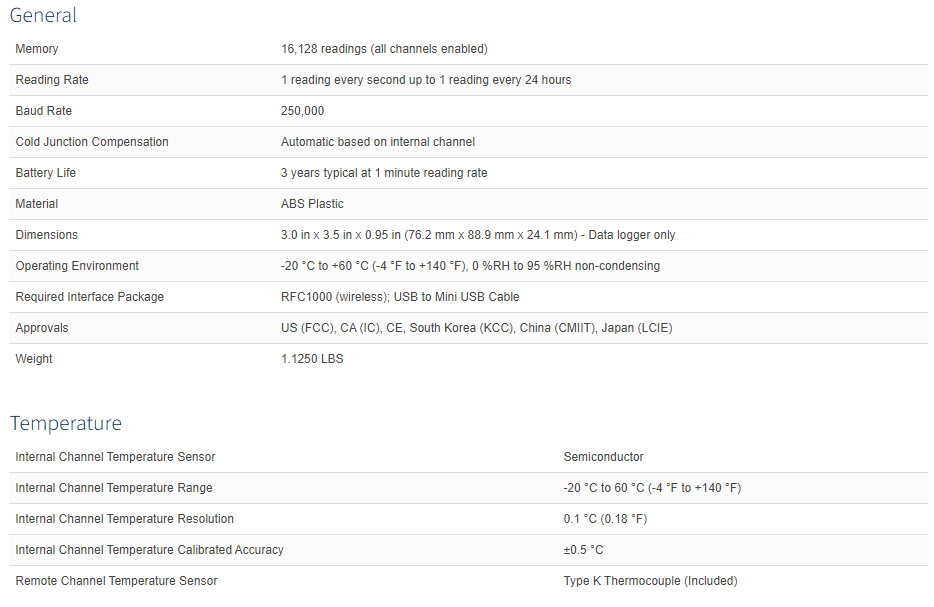Select the 16,128 readings value text
The height and width of the screenshot is (607, 934).
(x=384, y=49)
